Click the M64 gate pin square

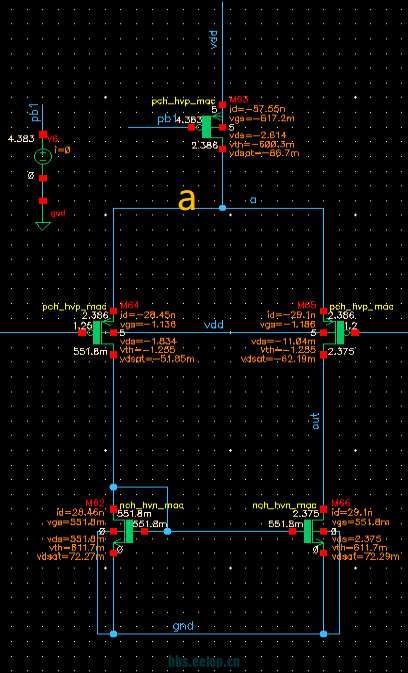82,333
